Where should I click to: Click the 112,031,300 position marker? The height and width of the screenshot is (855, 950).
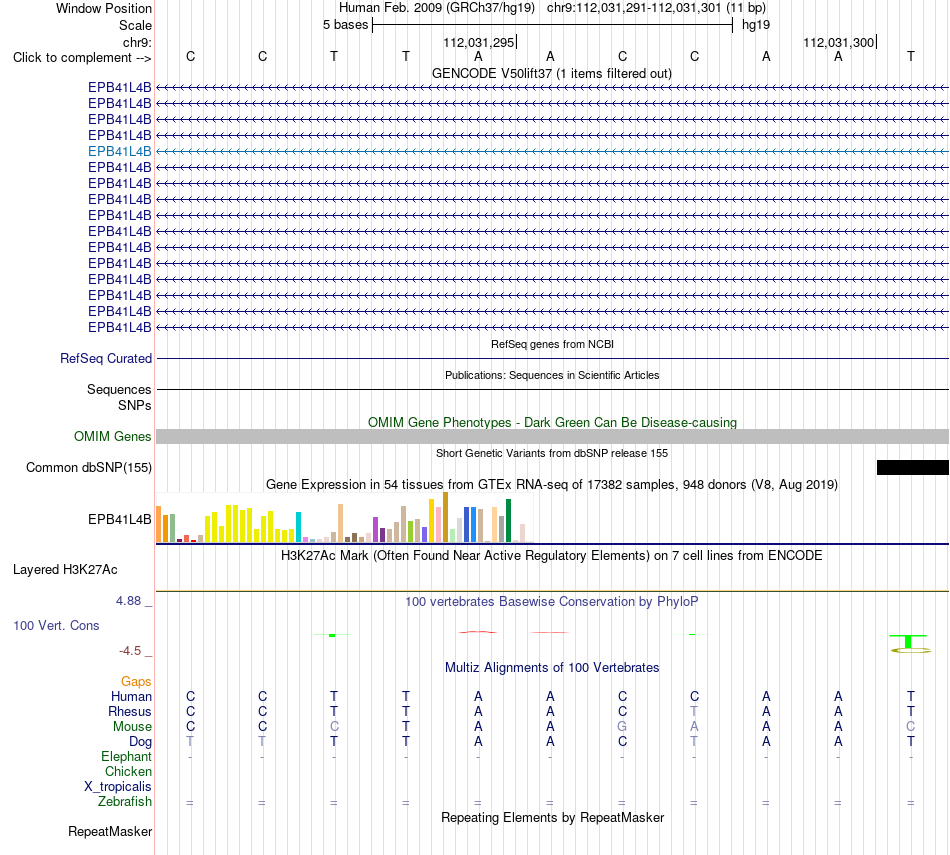pyautogui.click(x=839, y=42)
